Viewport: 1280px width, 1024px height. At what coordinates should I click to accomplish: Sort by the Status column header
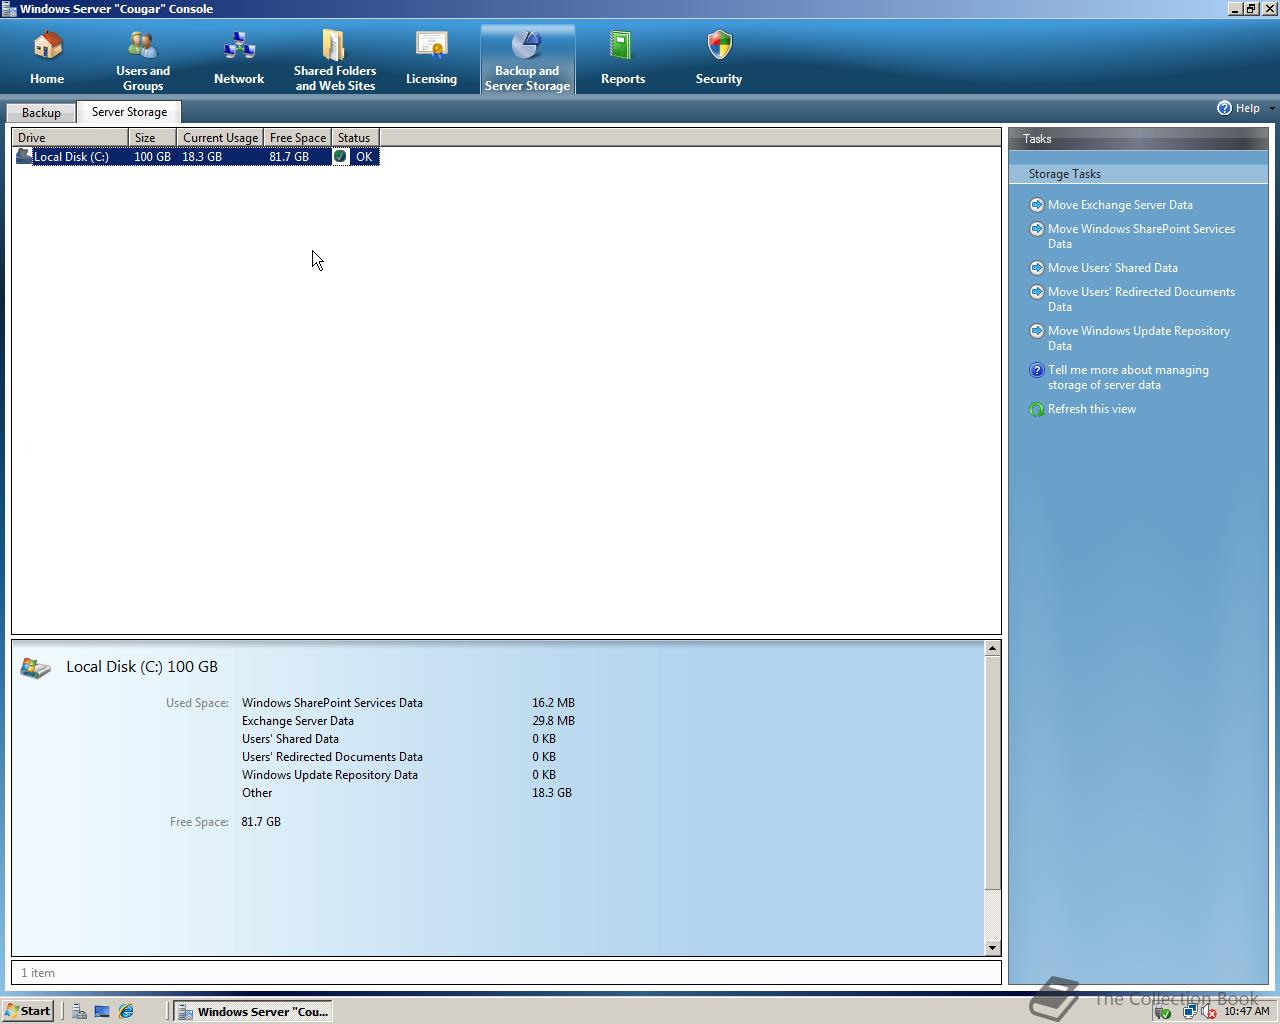[355, 137]
